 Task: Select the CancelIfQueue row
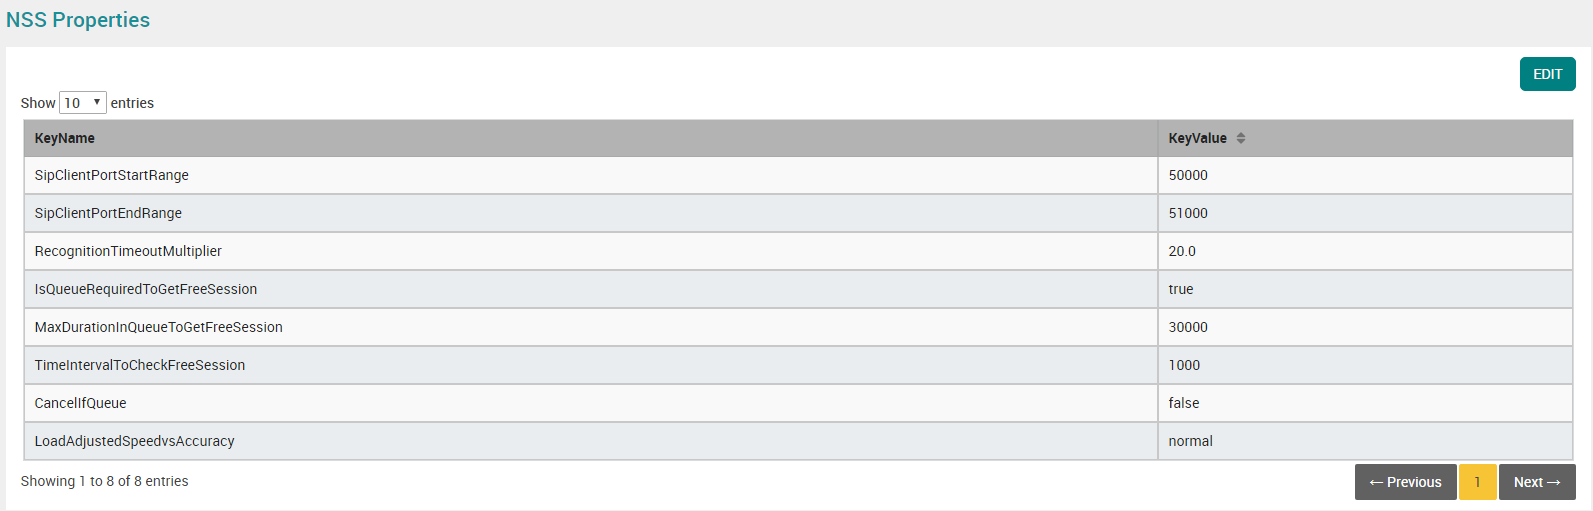point(798,403)
